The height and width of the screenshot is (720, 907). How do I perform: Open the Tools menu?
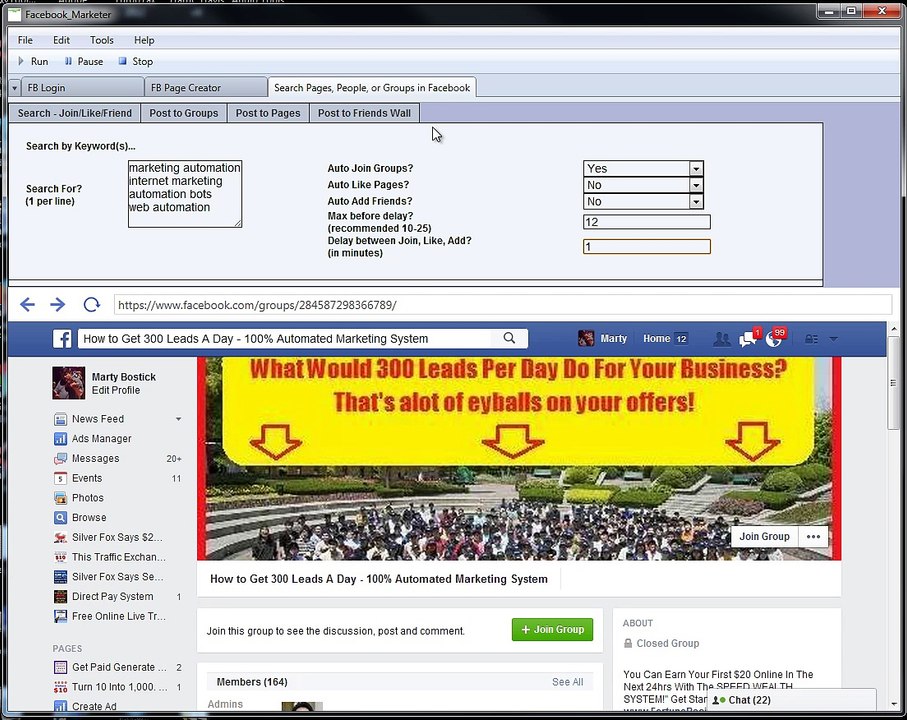[102, 40]
